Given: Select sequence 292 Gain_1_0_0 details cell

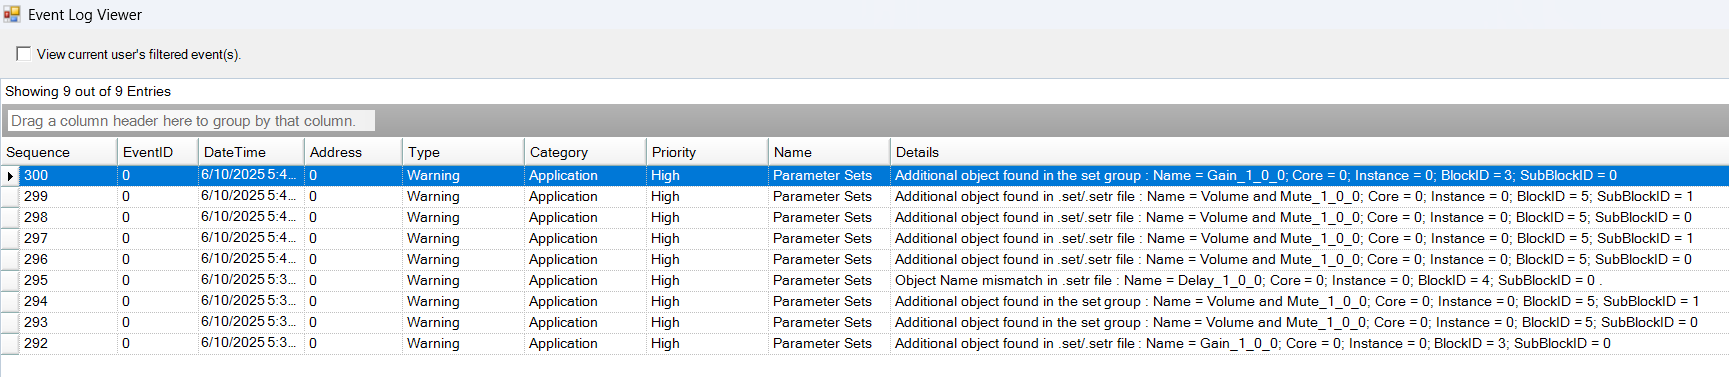Looking at the screenshot, I should (1309, 344).
